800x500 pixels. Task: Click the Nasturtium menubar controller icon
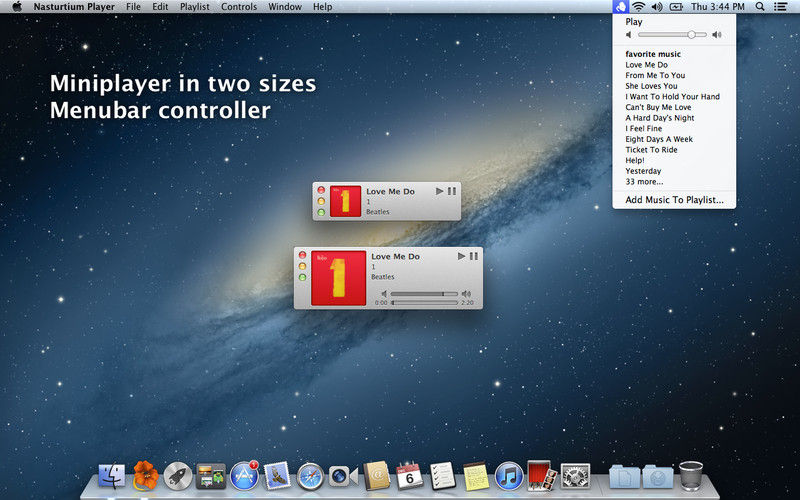click(620, 7)
